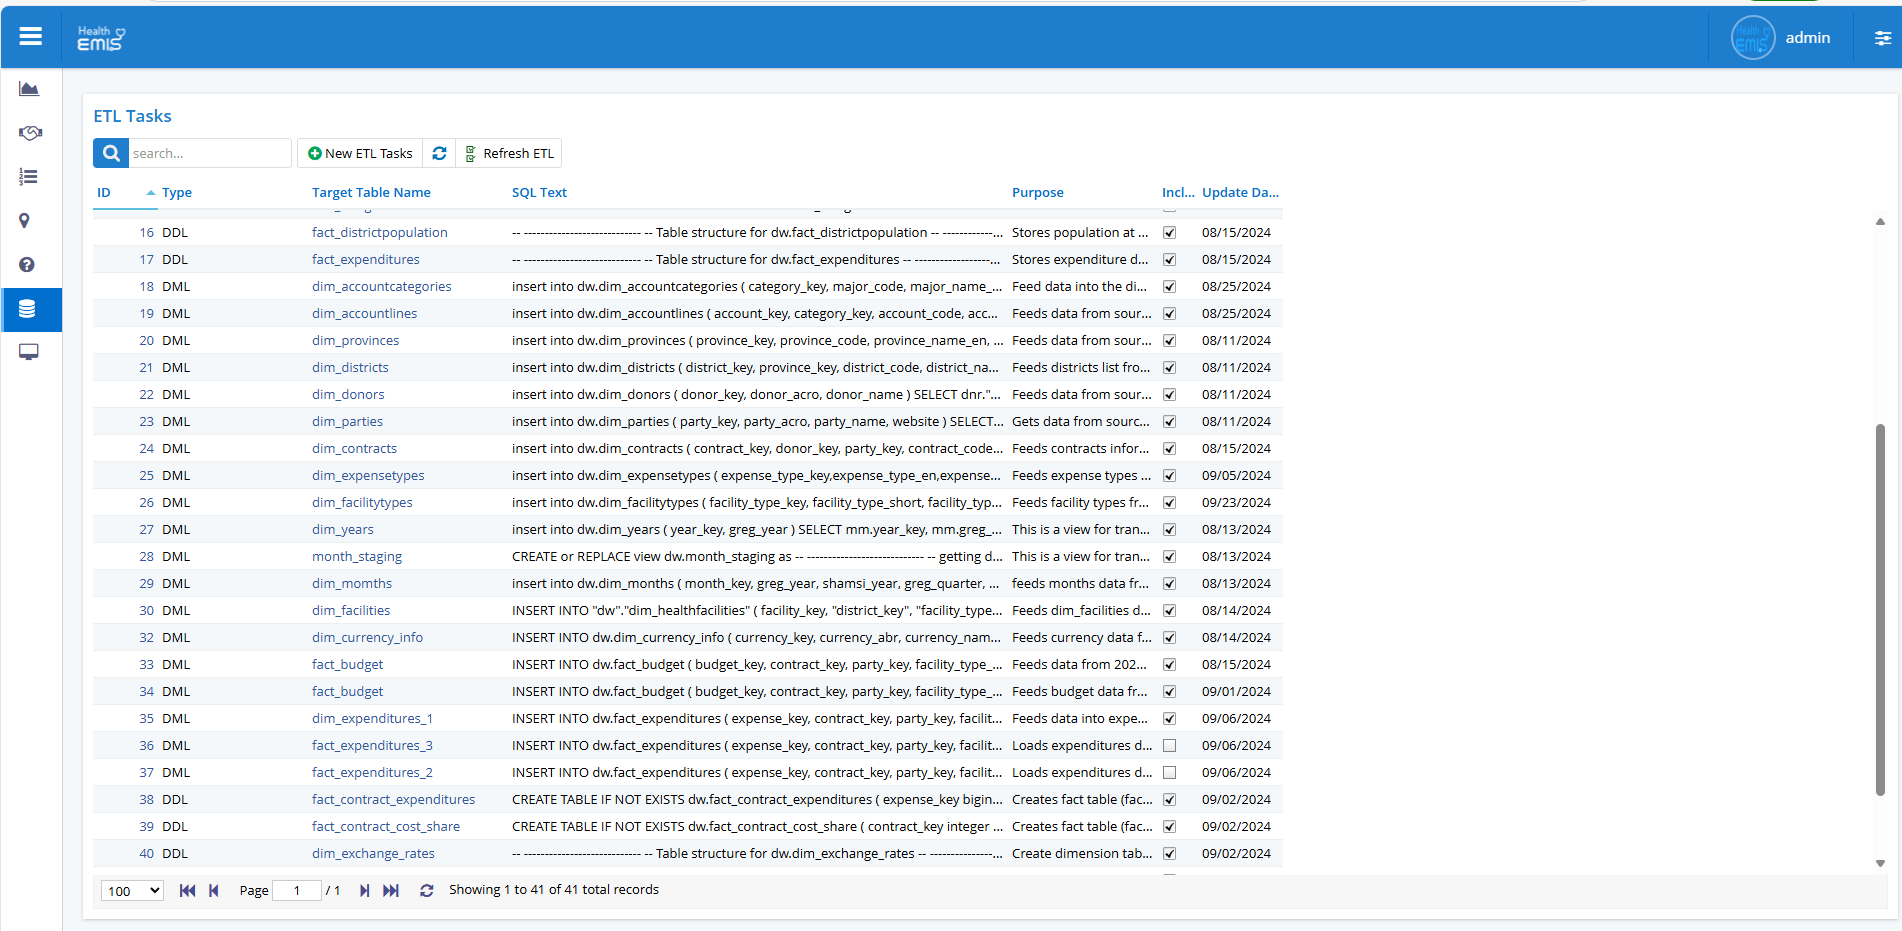Select the database sidebar icon
The width and height of the screenshot is (1902, 931).
click(28, 309)
